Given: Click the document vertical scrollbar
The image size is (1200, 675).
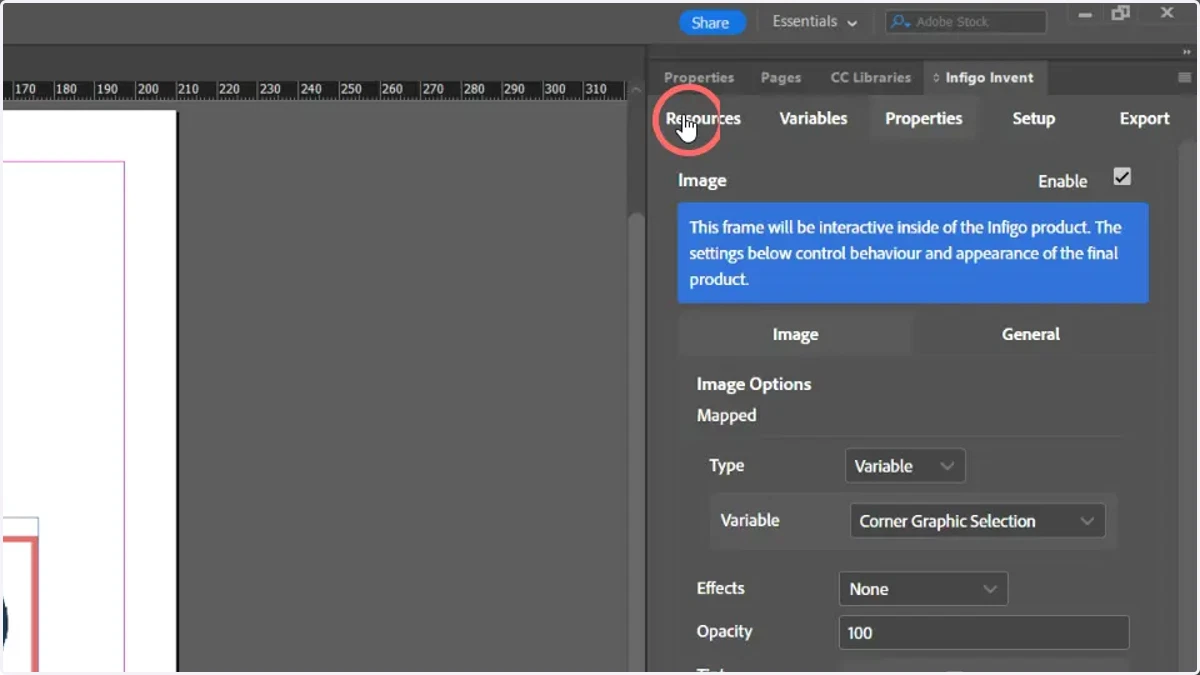Looking at the screenshot, I should [635, 440].
